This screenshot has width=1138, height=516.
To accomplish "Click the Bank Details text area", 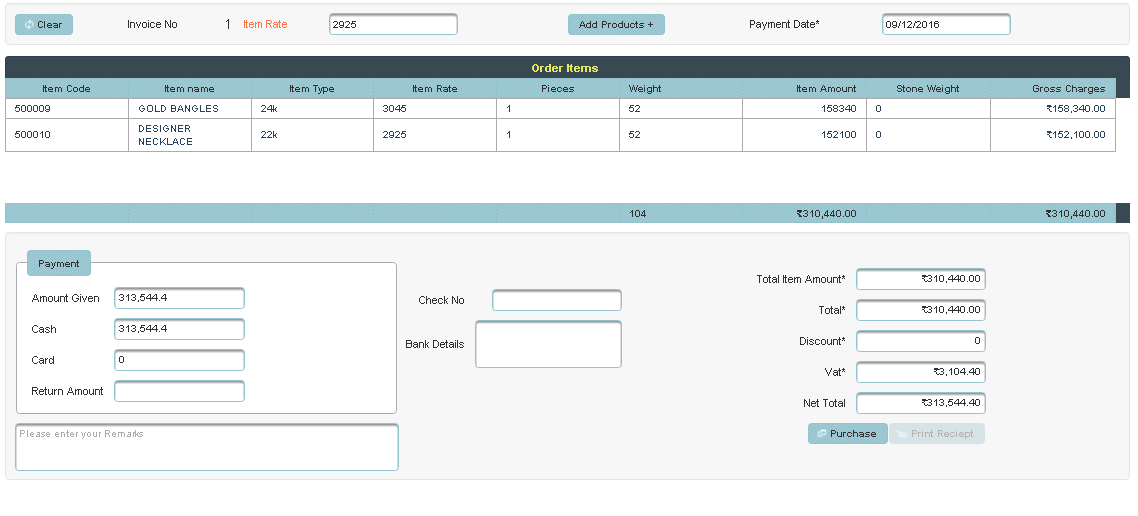I will click(x=548, y=344).
